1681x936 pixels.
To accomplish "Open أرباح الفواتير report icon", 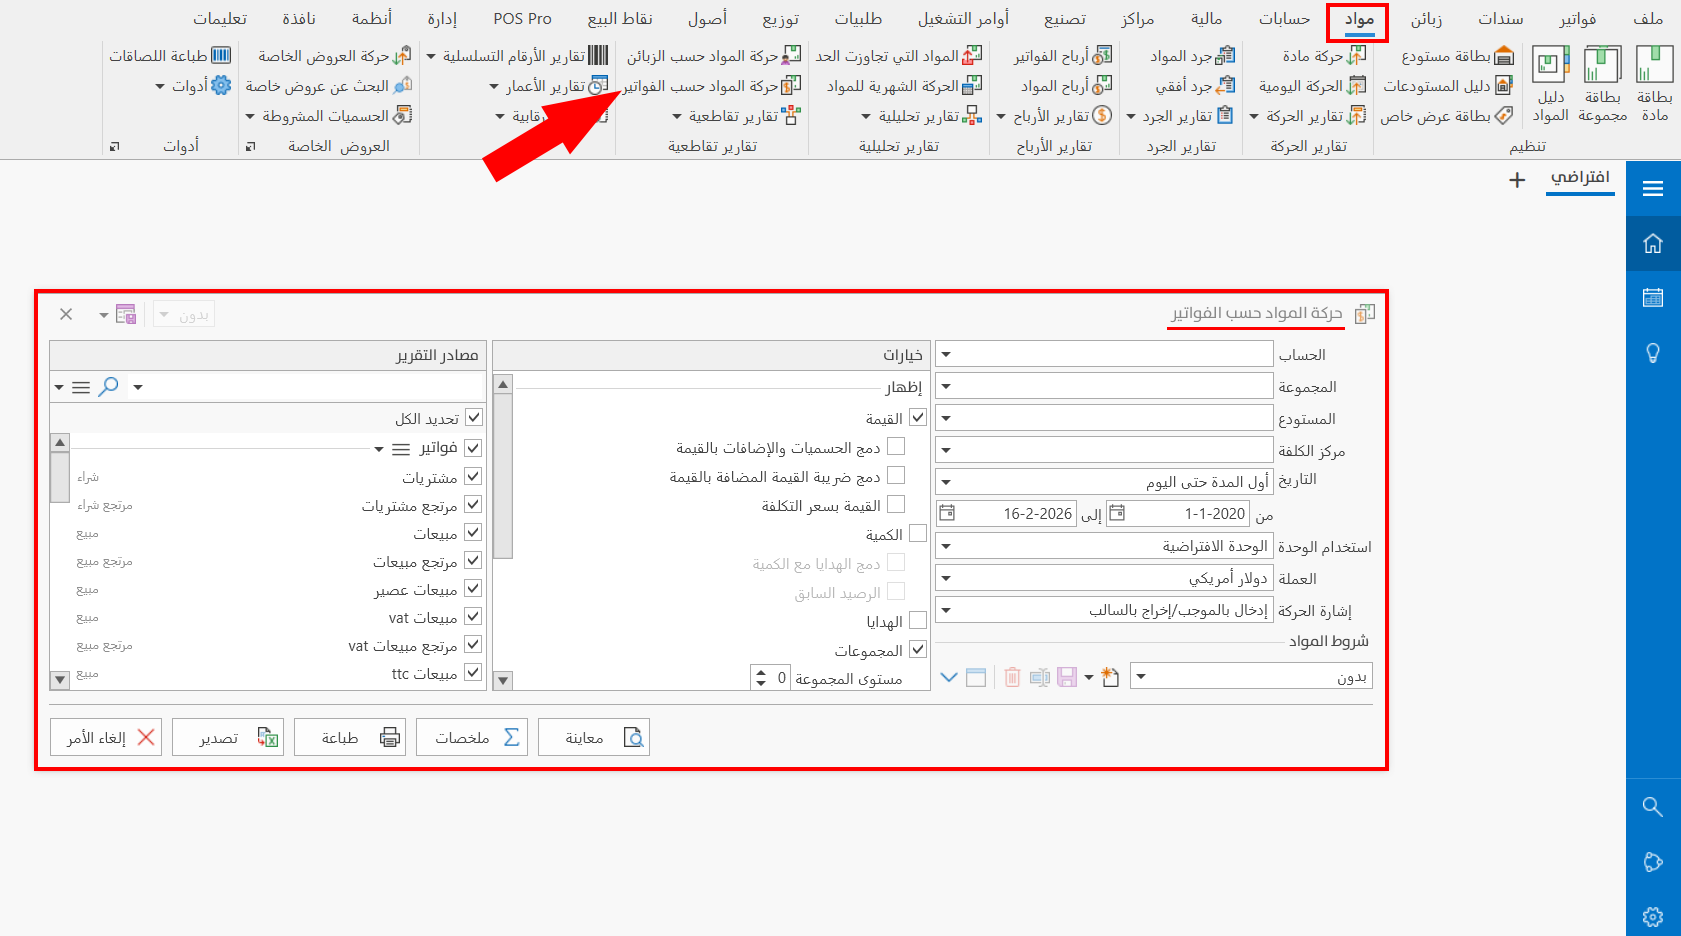I will point(1104,57).
